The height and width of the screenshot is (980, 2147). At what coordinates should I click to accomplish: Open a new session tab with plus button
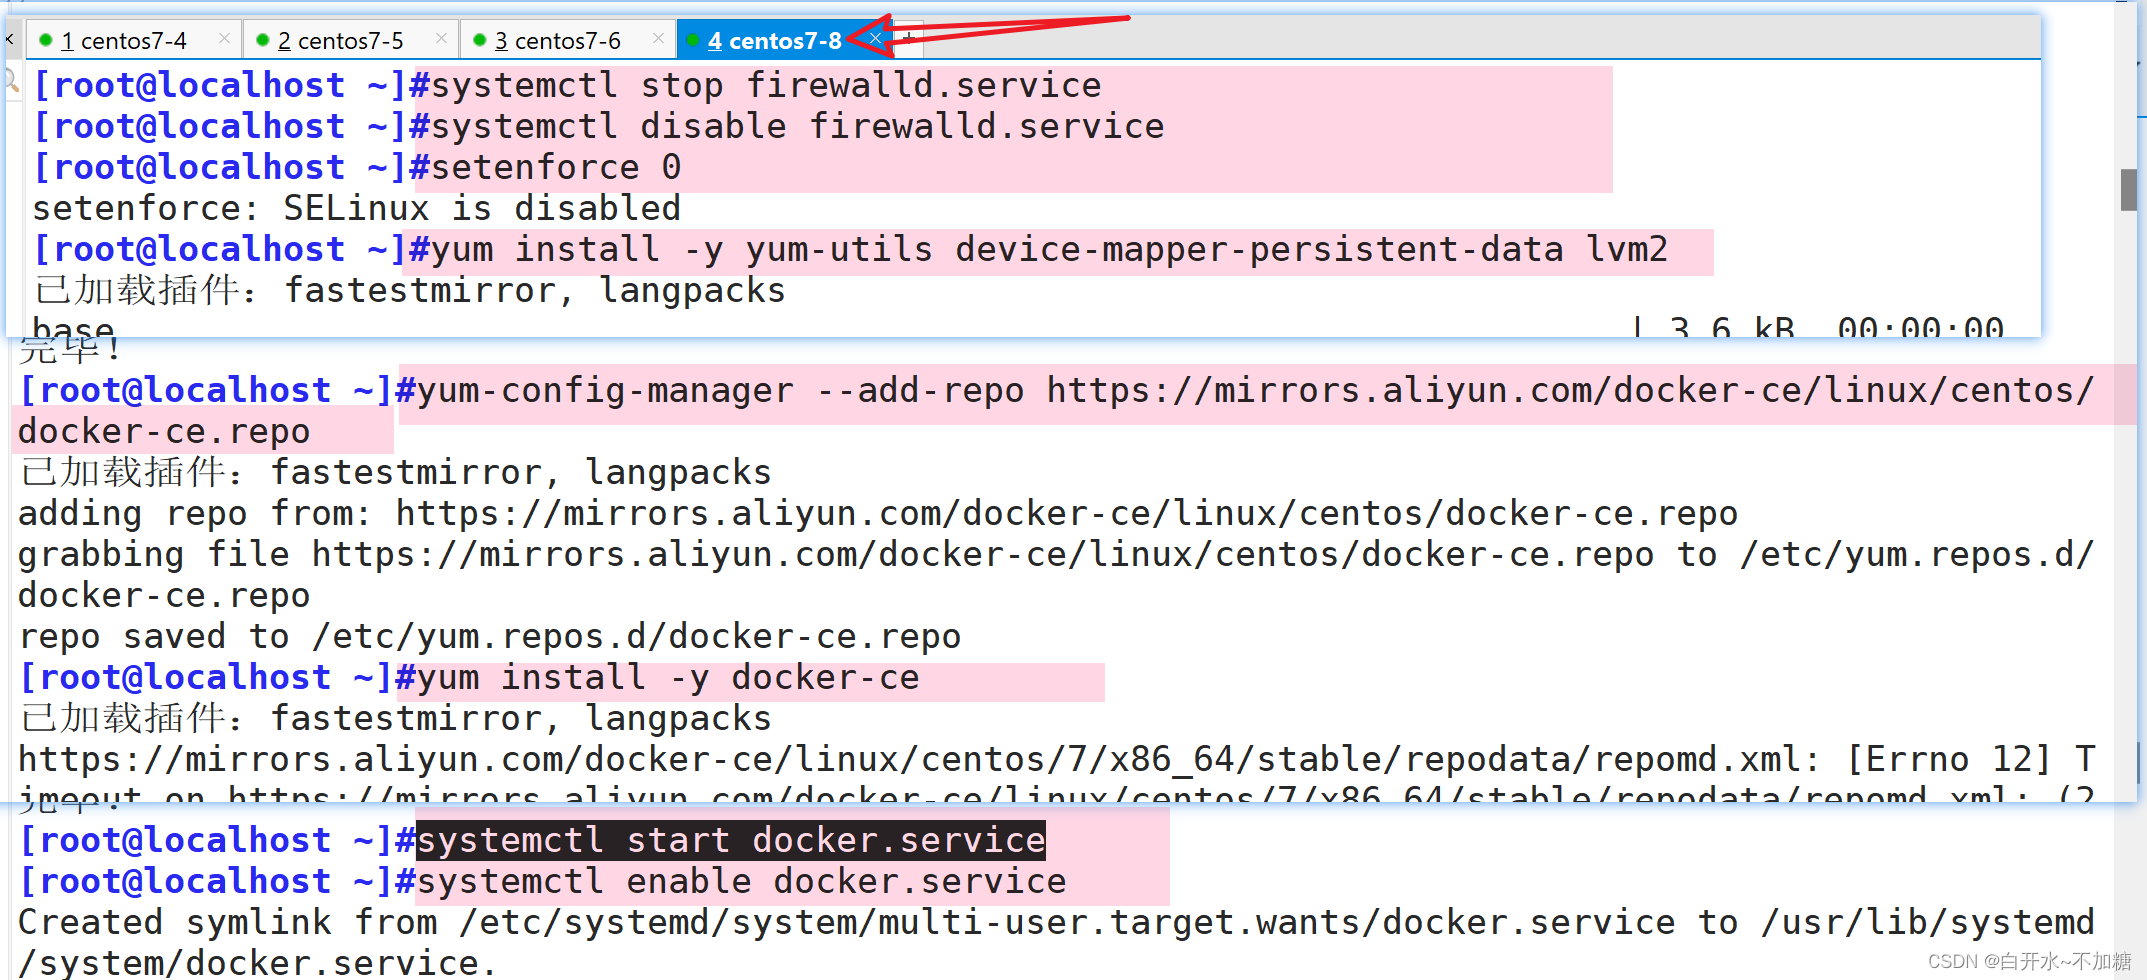[908, 38]
